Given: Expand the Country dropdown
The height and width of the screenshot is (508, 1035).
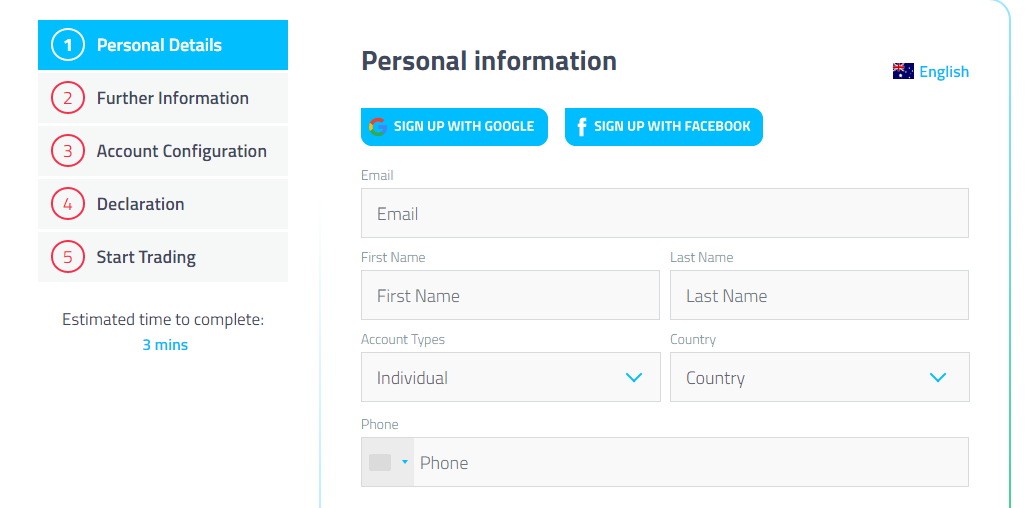Looking at the screenshot, I should click(x=819, y=377).
